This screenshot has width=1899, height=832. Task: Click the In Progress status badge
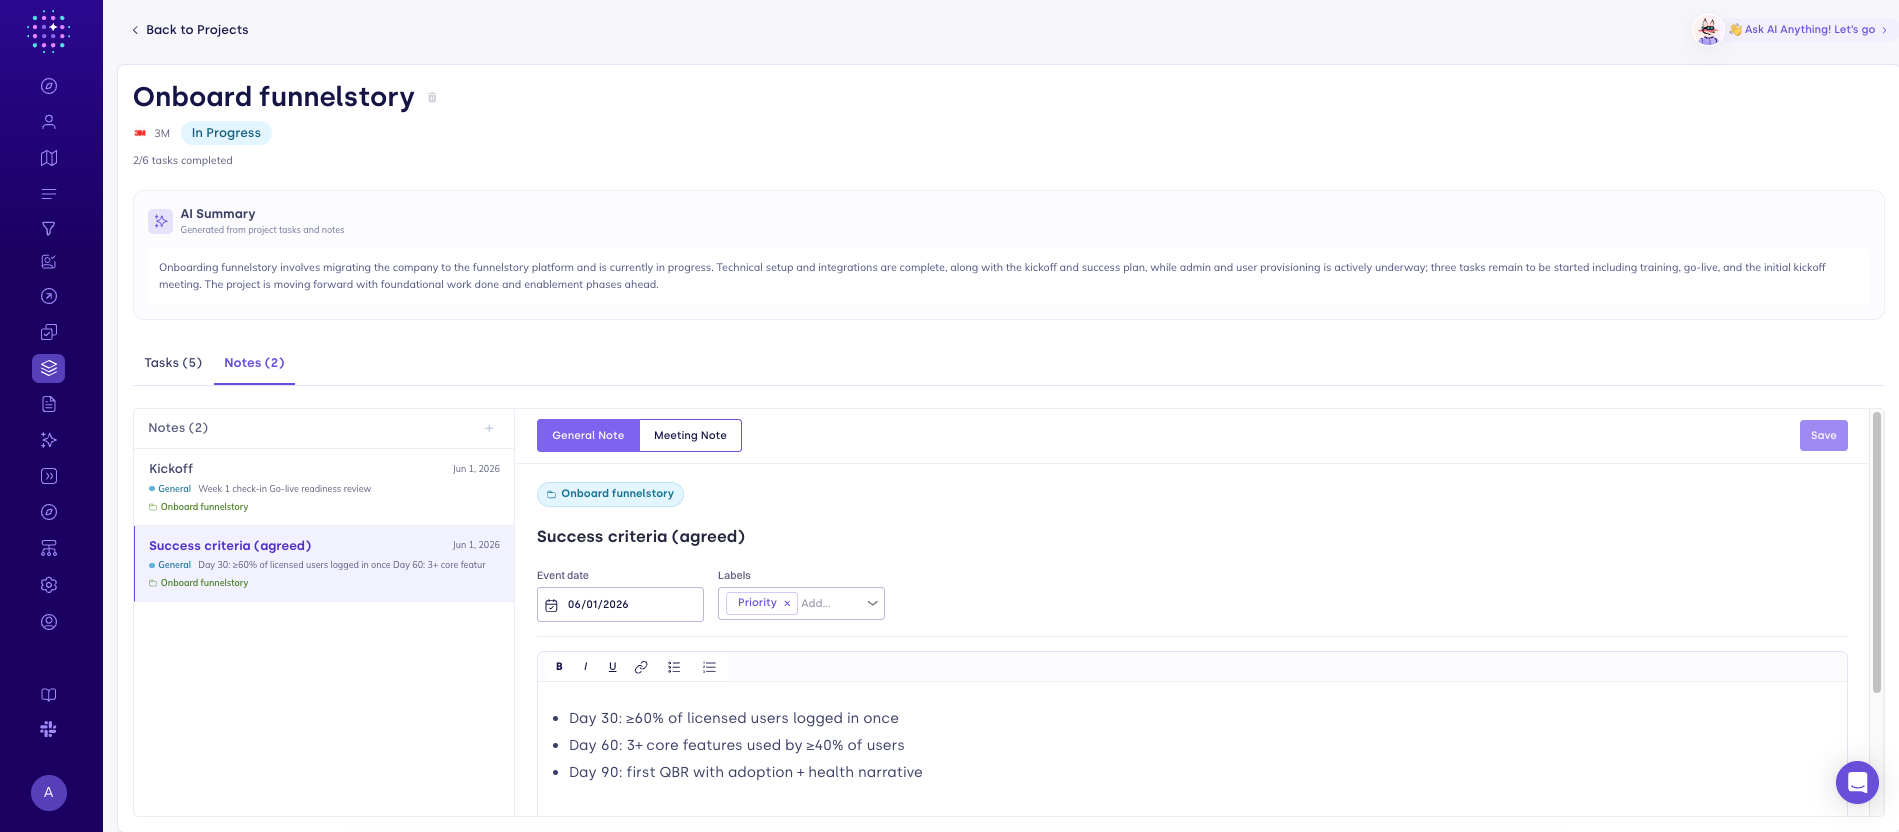tap(226, 133)
